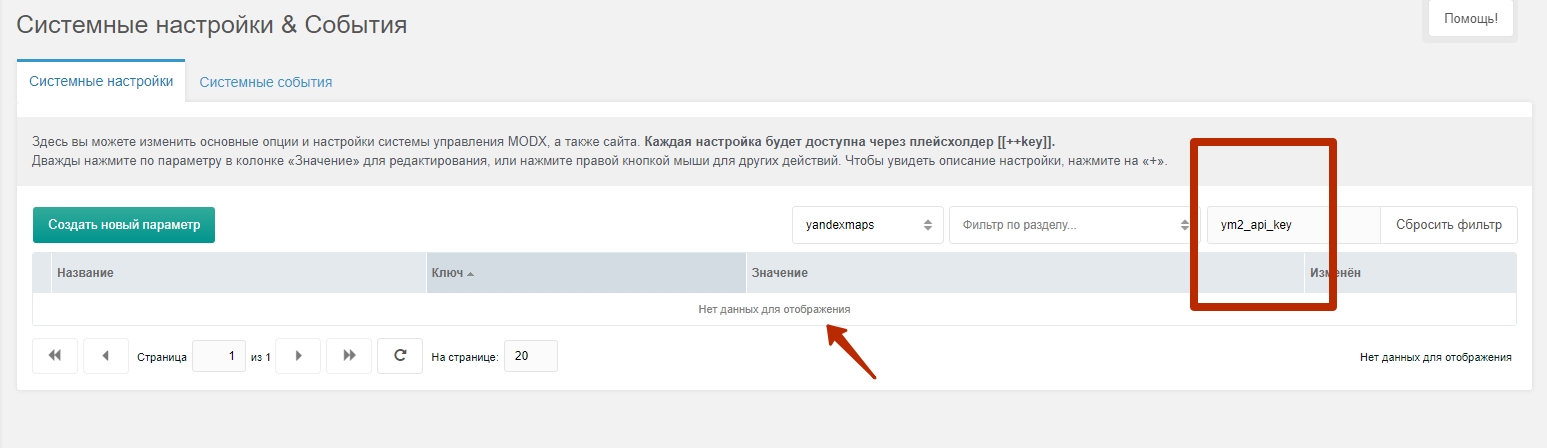Click the 'На странице' per-page field
The image size is (1547, 448).
530,356
